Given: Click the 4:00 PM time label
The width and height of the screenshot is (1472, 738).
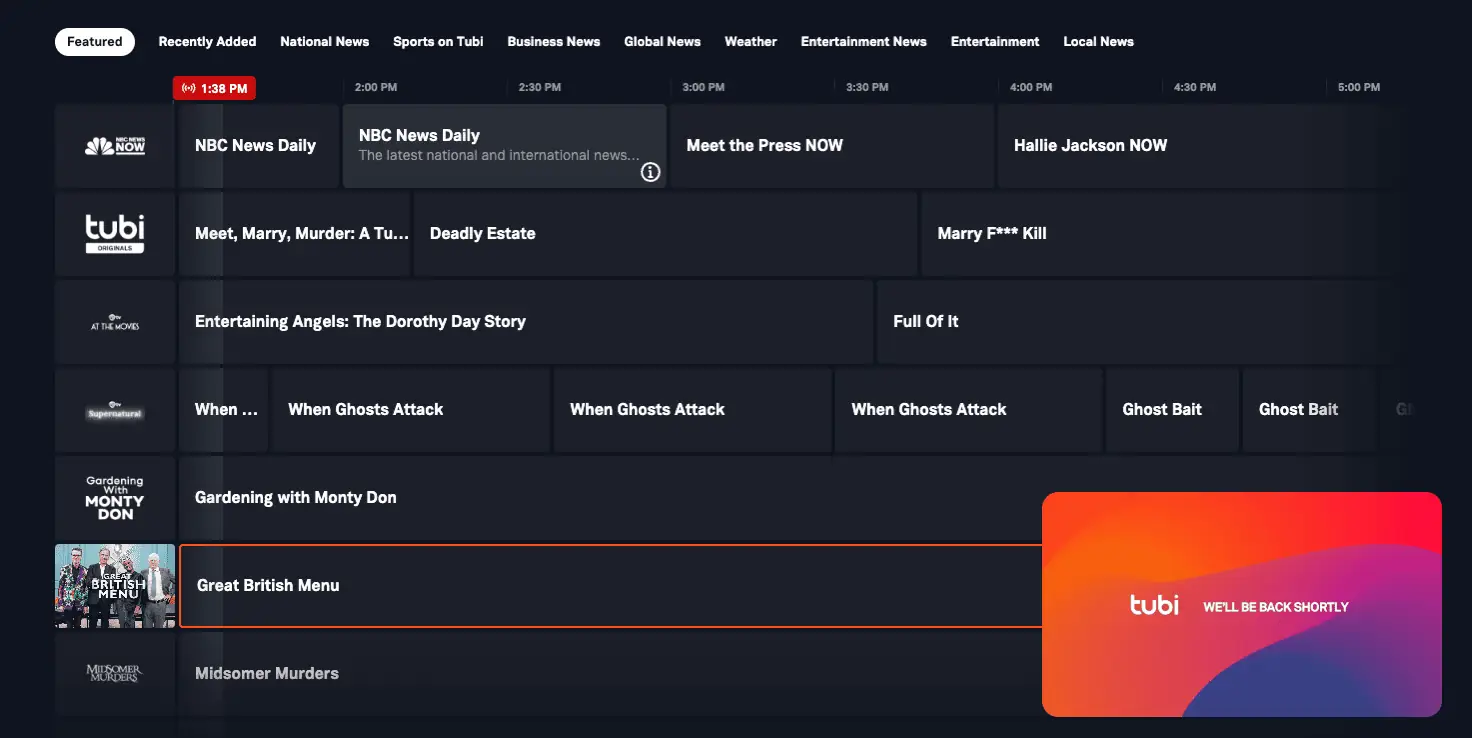Looking at the screenshot, I should coord(1031,88).
